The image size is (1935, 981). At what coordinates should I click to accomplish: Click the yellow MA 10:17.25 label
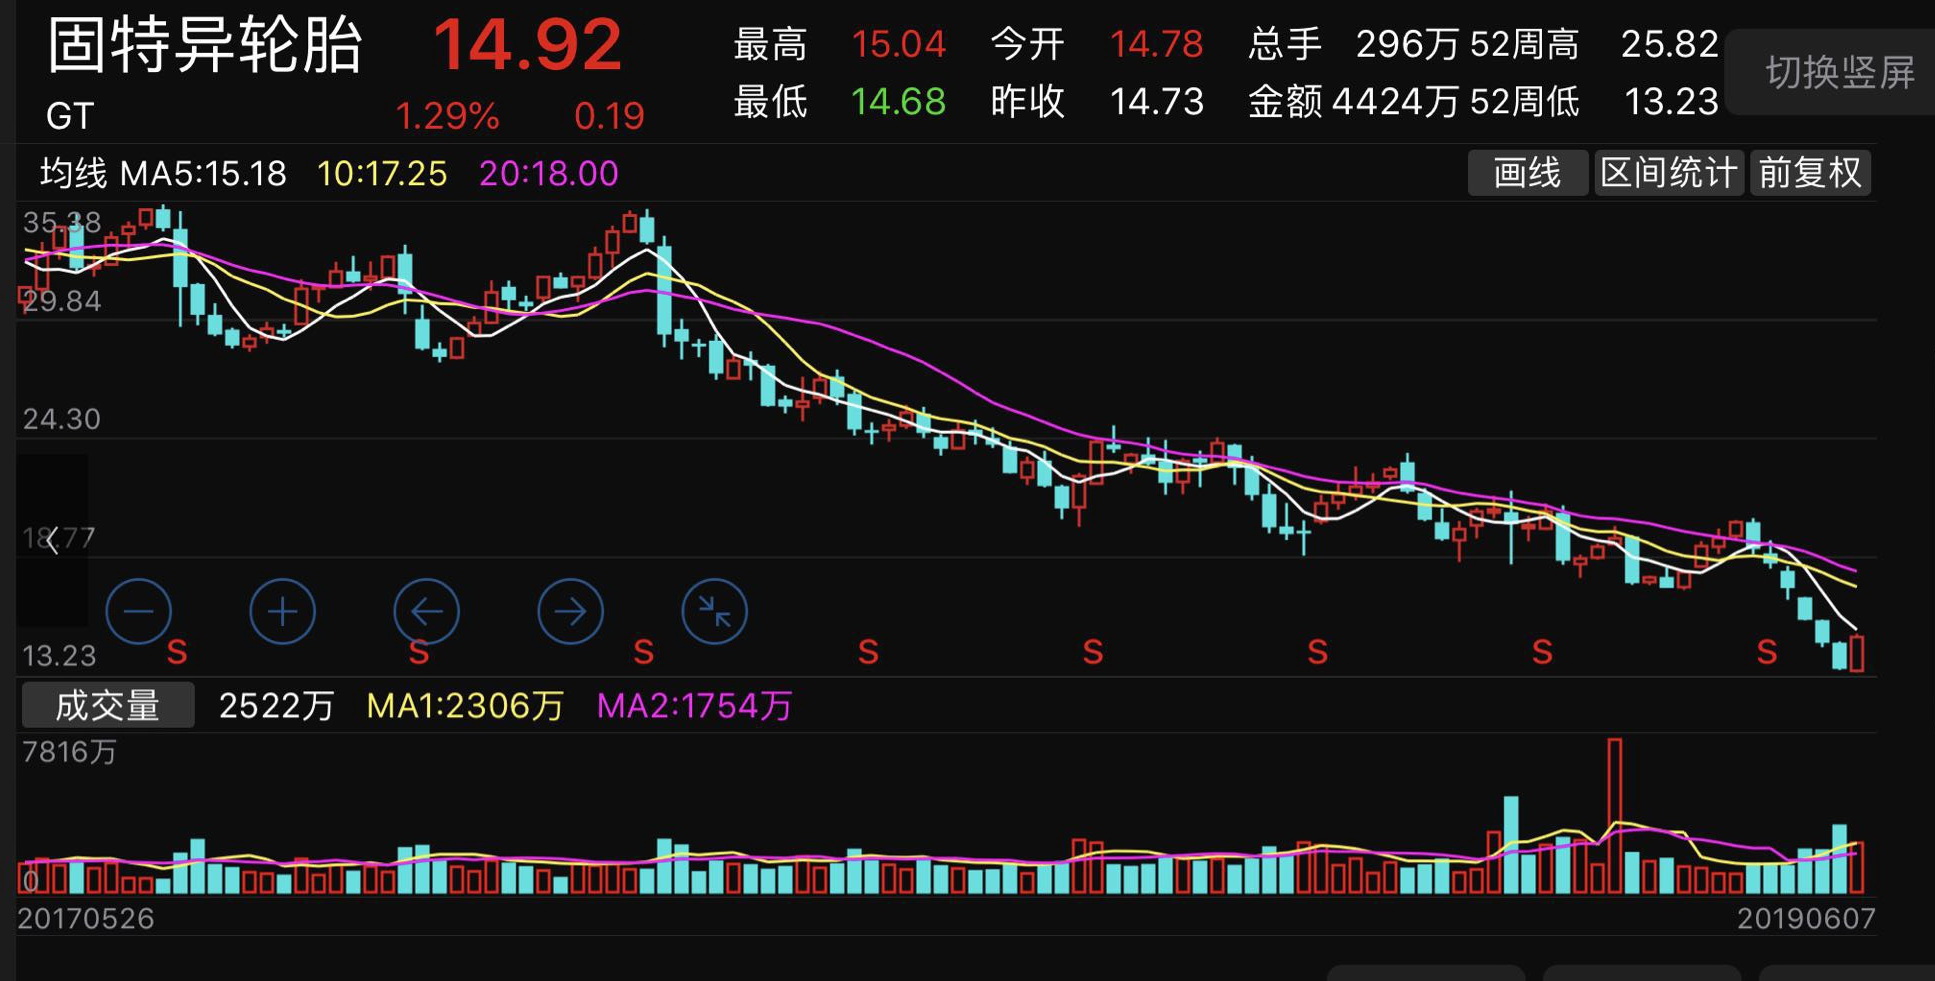pyautogui.click(x=382, y=174)
